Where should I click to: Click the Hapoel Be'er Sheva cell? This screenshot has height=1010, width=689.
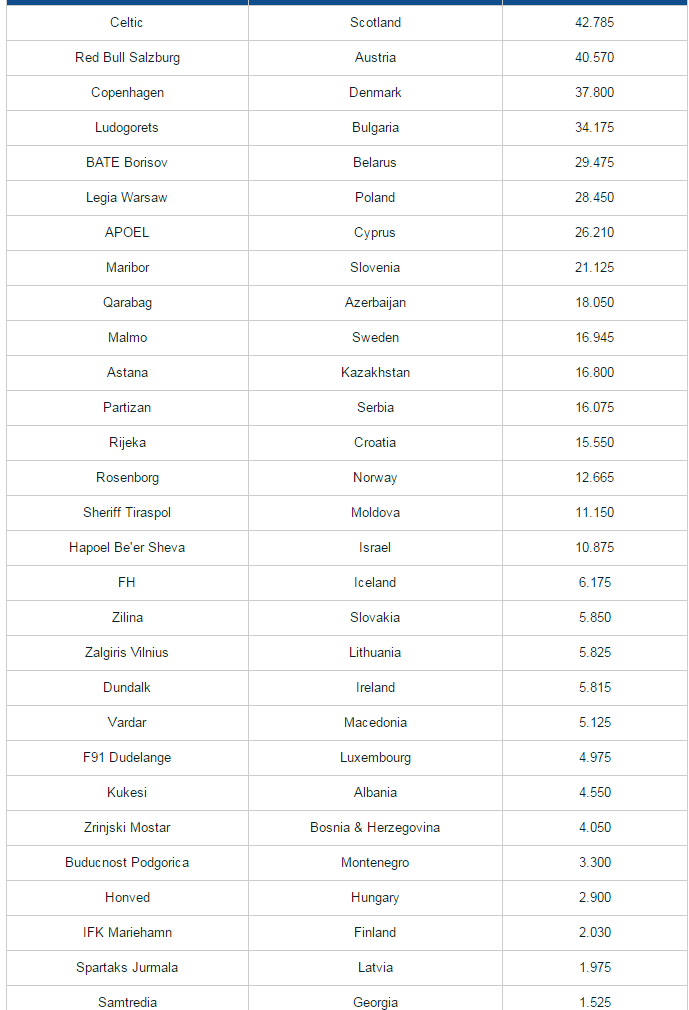click(127, 547)
